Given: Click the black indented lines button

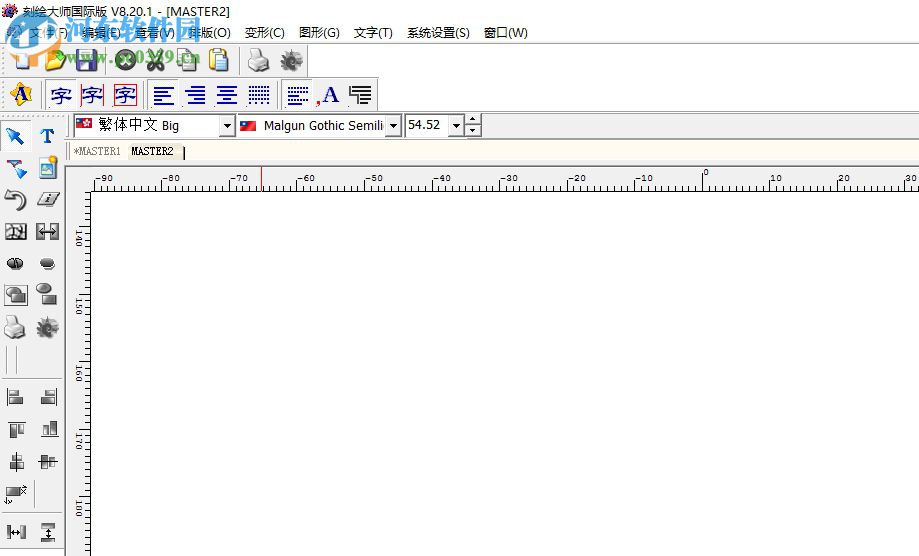Looking at the screenshot, I should click(x=360, y=95).
